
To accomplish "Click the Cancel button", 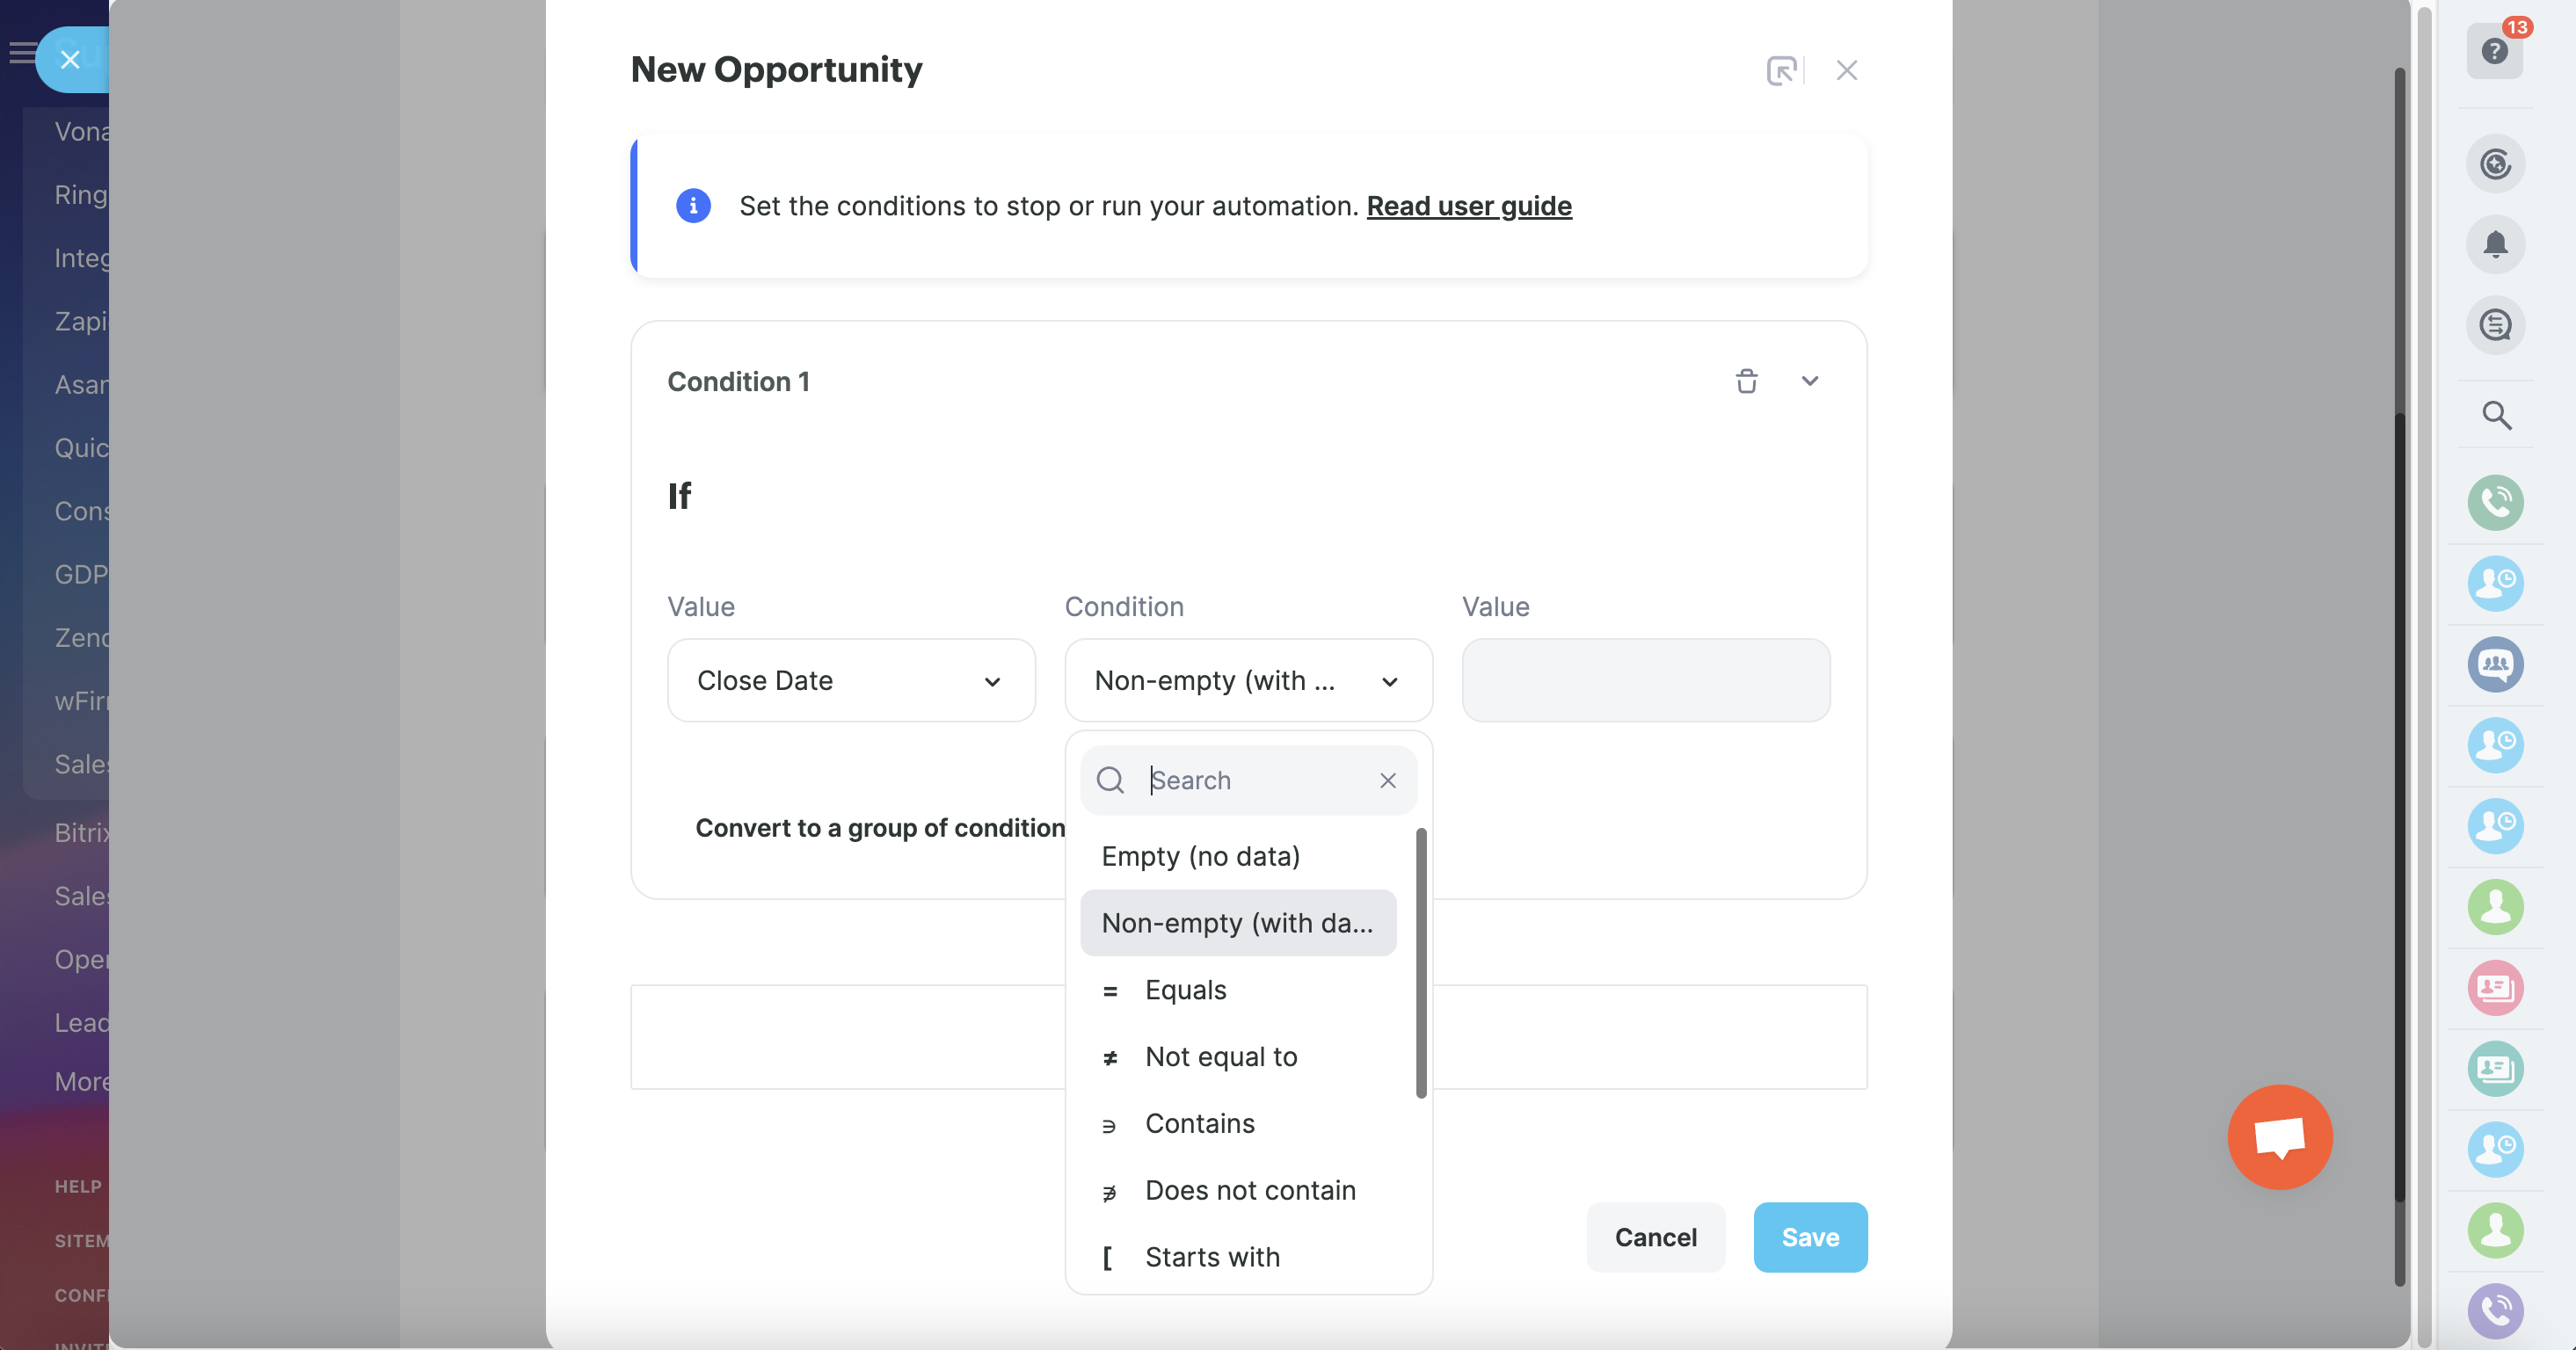I will [1655, 1237].
